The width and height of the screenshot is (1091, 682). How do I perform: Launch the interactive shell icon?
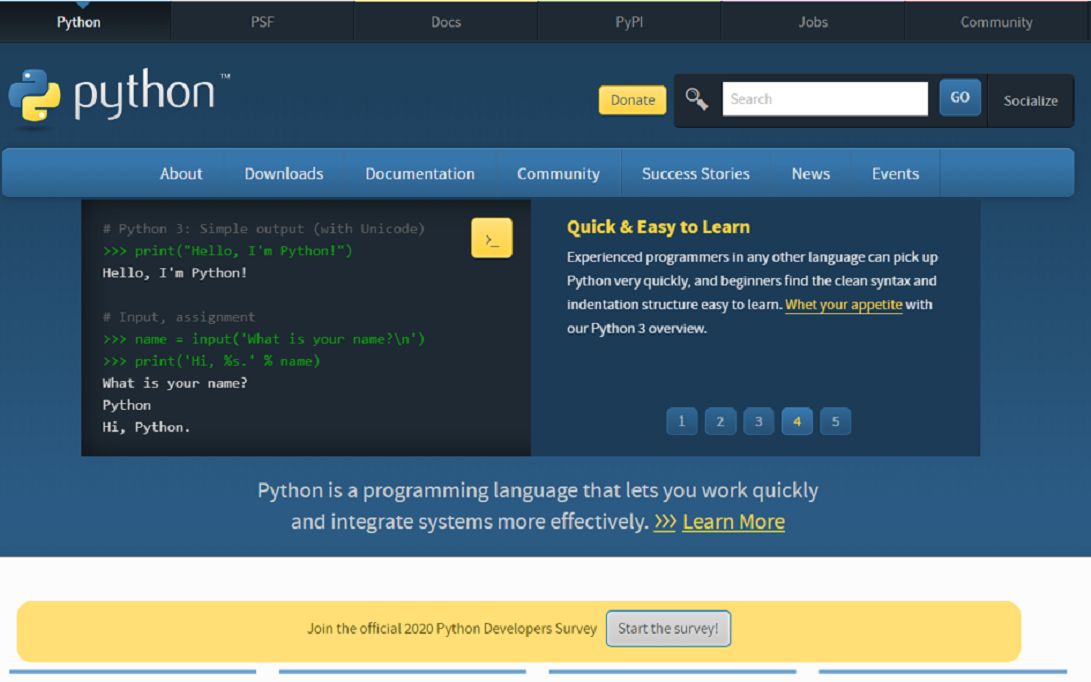492,238
